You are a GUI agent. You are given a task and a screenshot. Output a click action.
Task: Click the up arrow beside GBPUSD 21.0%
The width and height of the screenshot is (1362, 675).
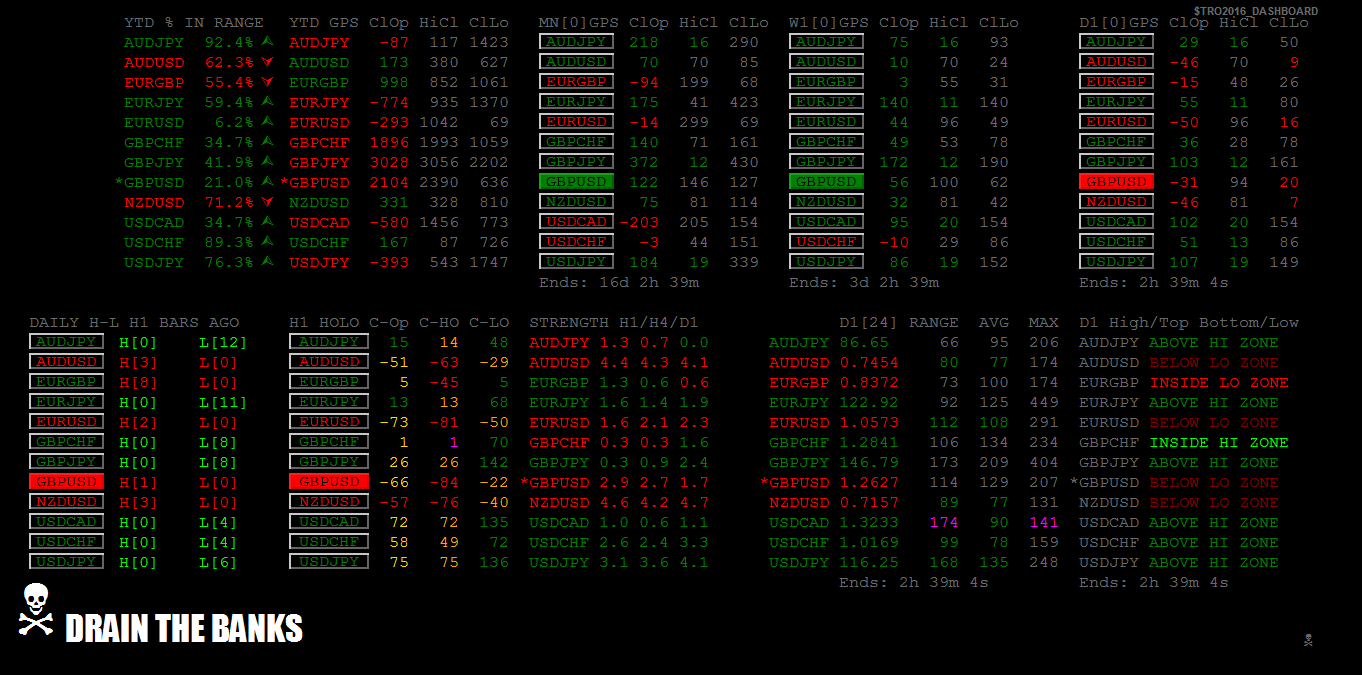pyautogui.click(x=267, y=182)
